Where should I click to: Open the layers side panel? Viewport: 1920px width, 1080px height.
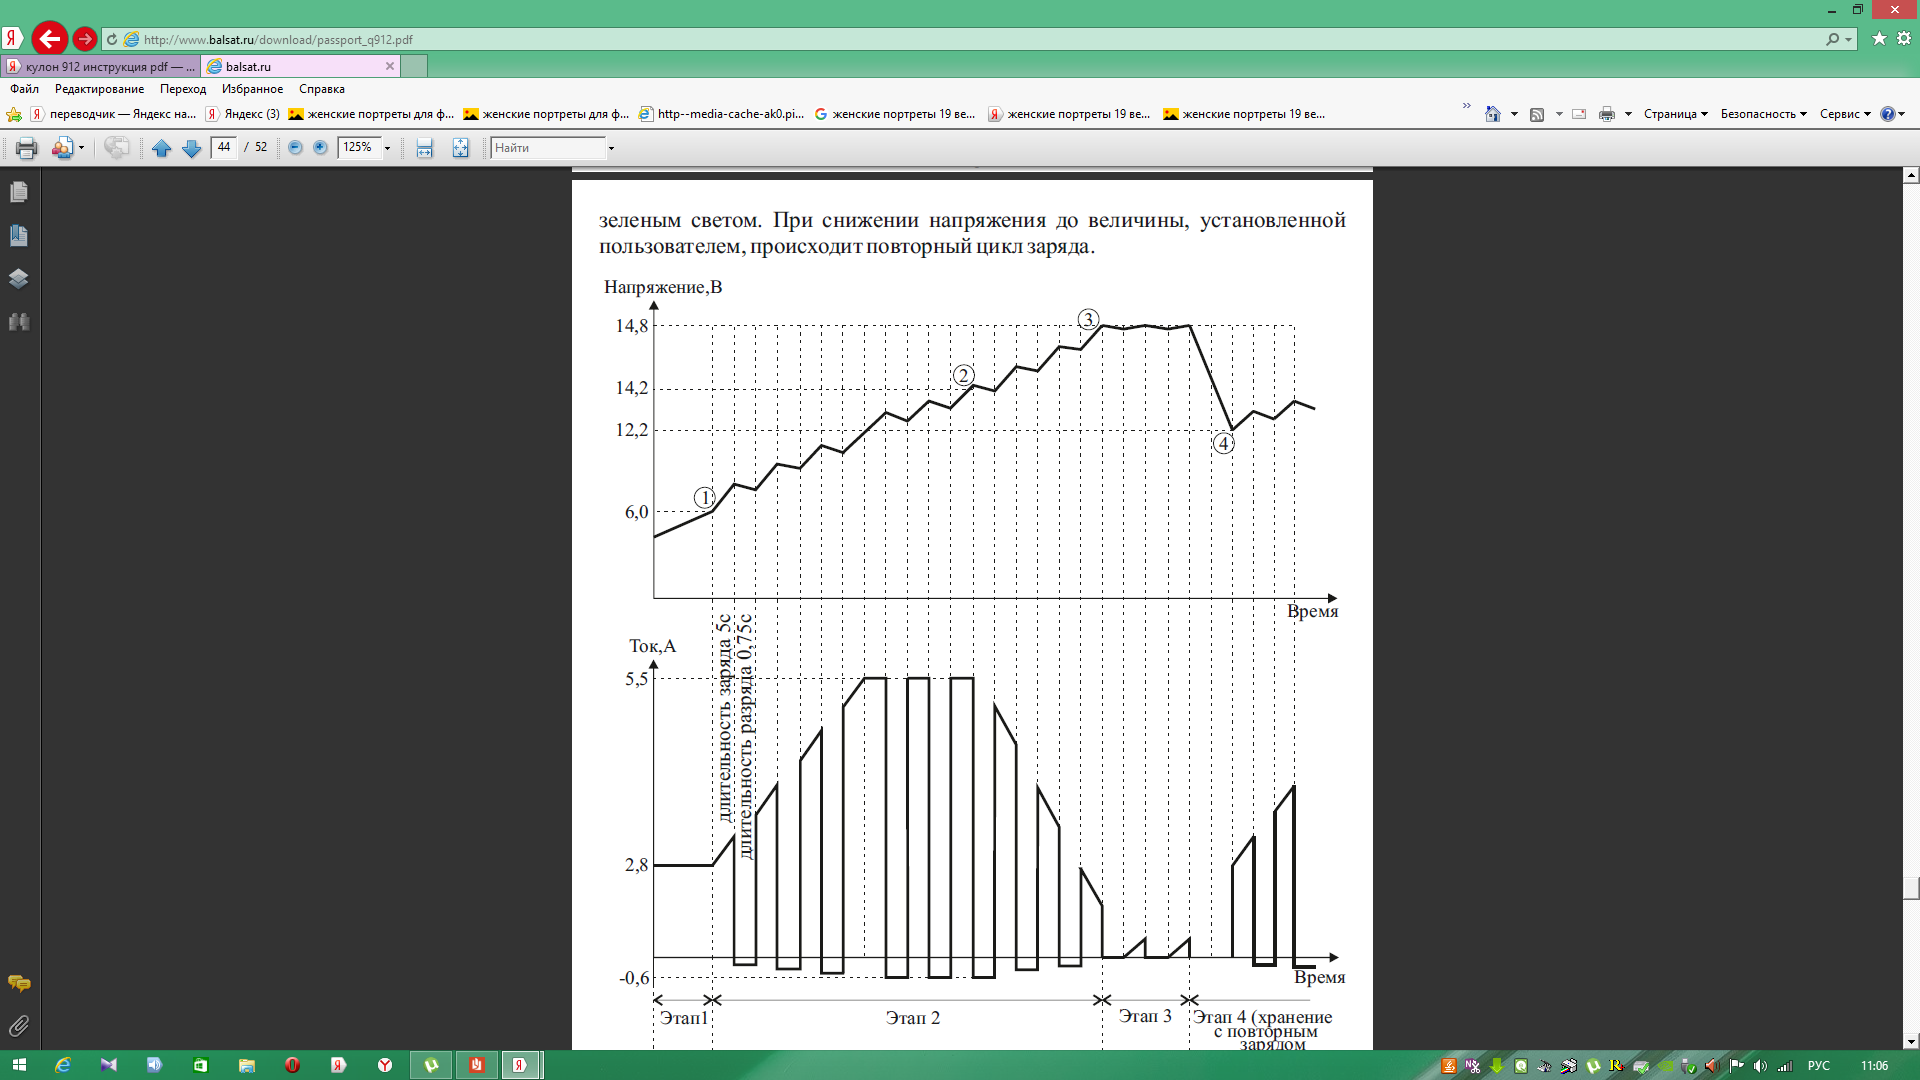coord(19,278)
